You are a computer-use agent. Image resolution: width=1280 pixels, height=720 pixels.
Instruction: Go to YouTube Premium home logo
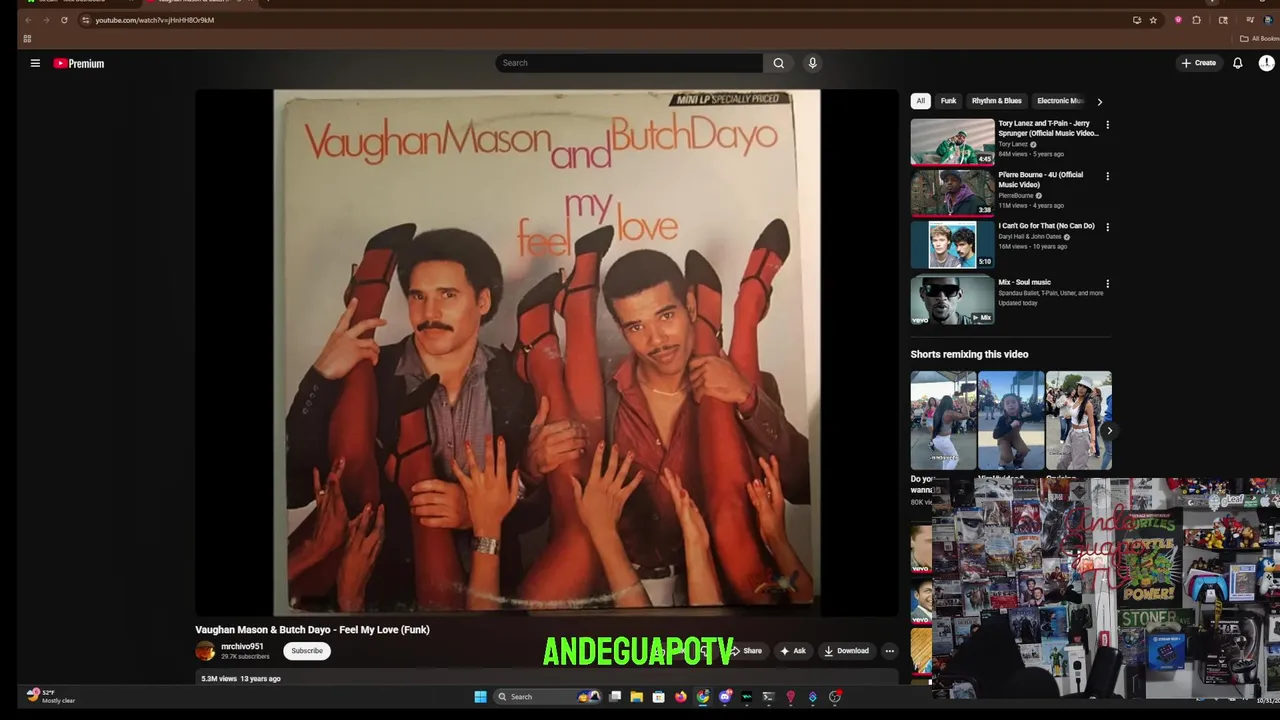tap(79, 63)
